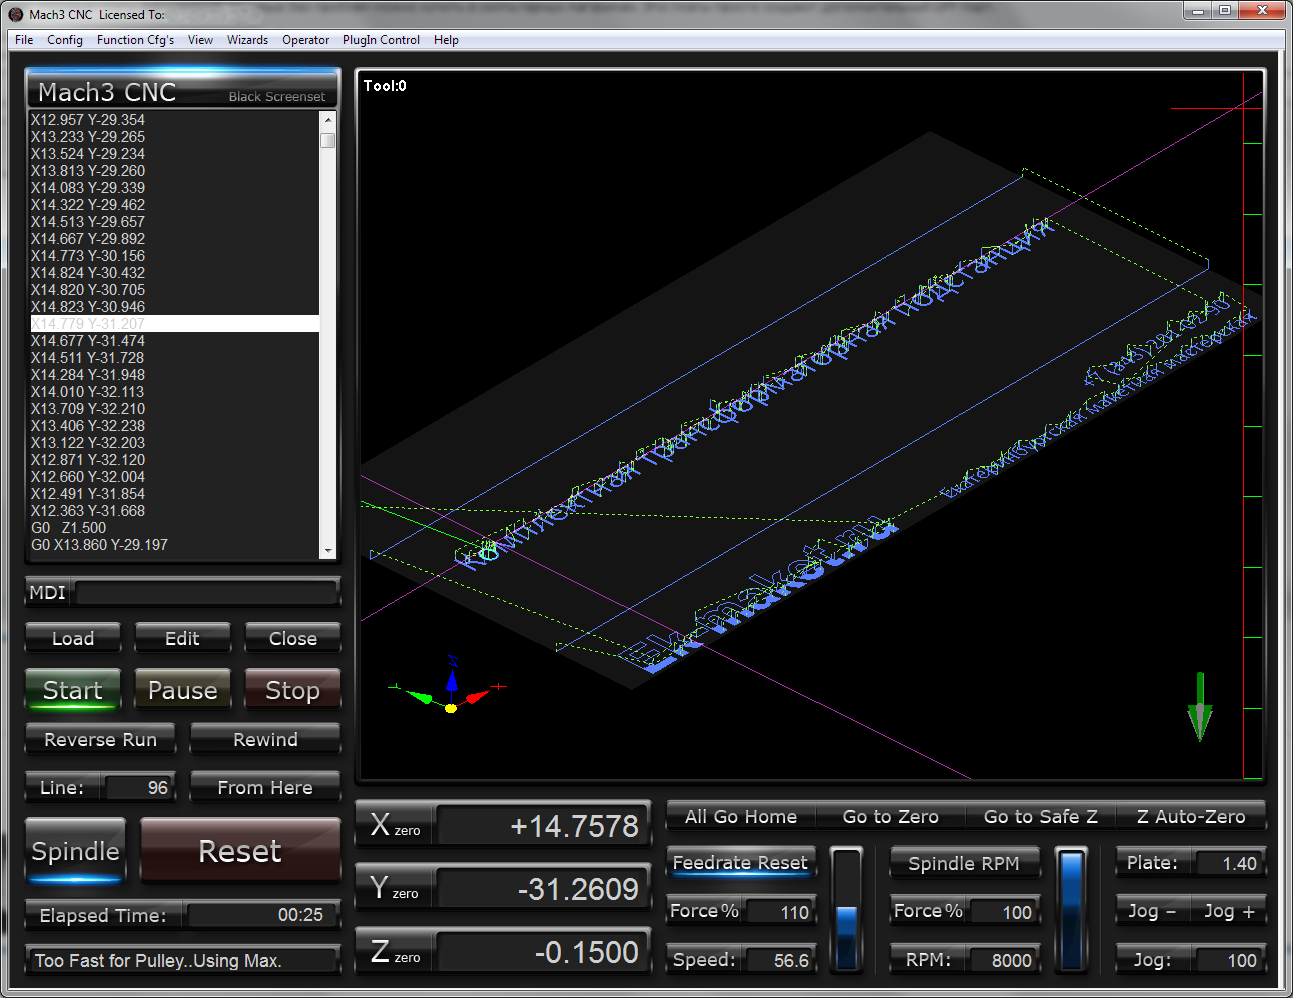
Task: Open the PlugIn Control menu
Action: click(x=381, y=40)
